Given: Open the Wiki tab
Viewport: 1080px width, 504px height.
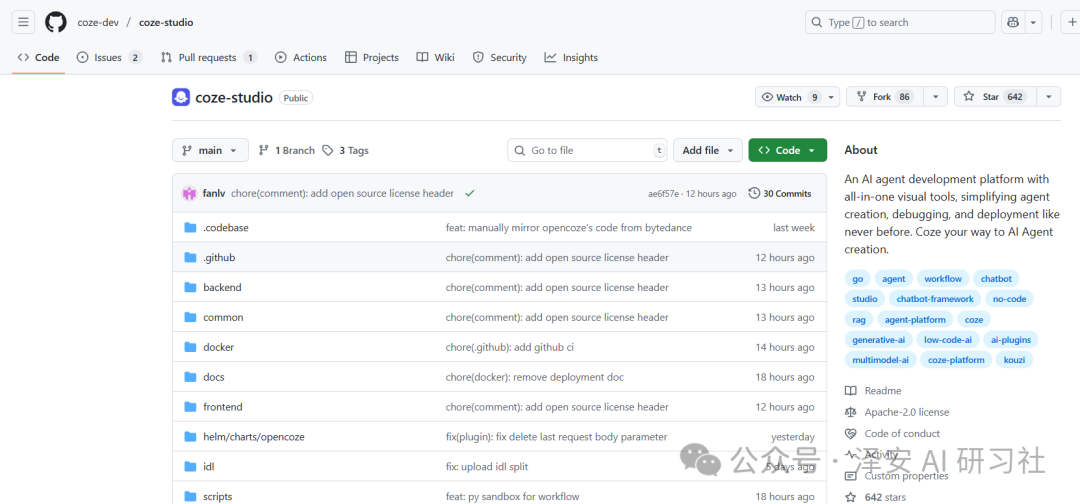Looking at the screenshot, I should 435,58.
